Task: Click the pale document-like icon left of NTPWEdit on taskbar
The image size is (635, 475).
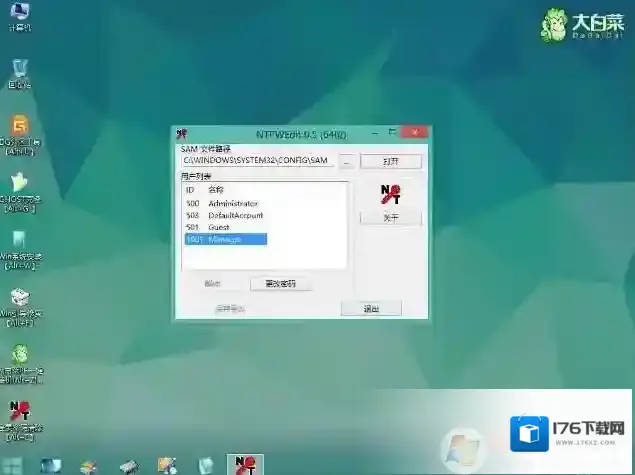Action: point(206,466)
